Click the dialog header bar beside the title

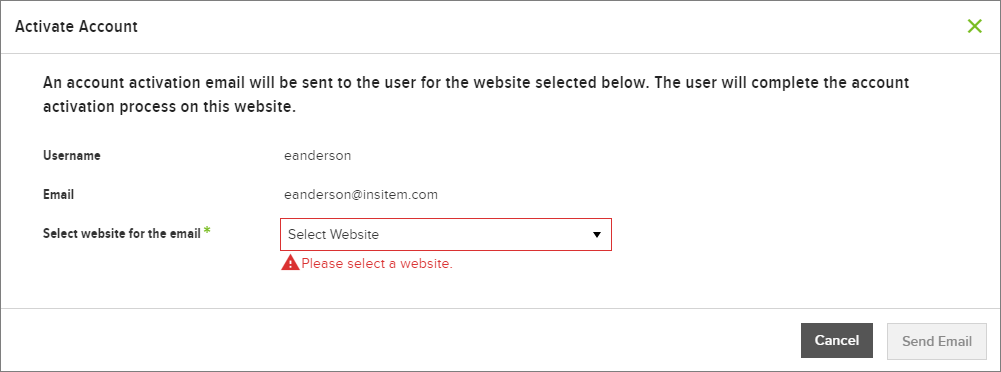549,27
